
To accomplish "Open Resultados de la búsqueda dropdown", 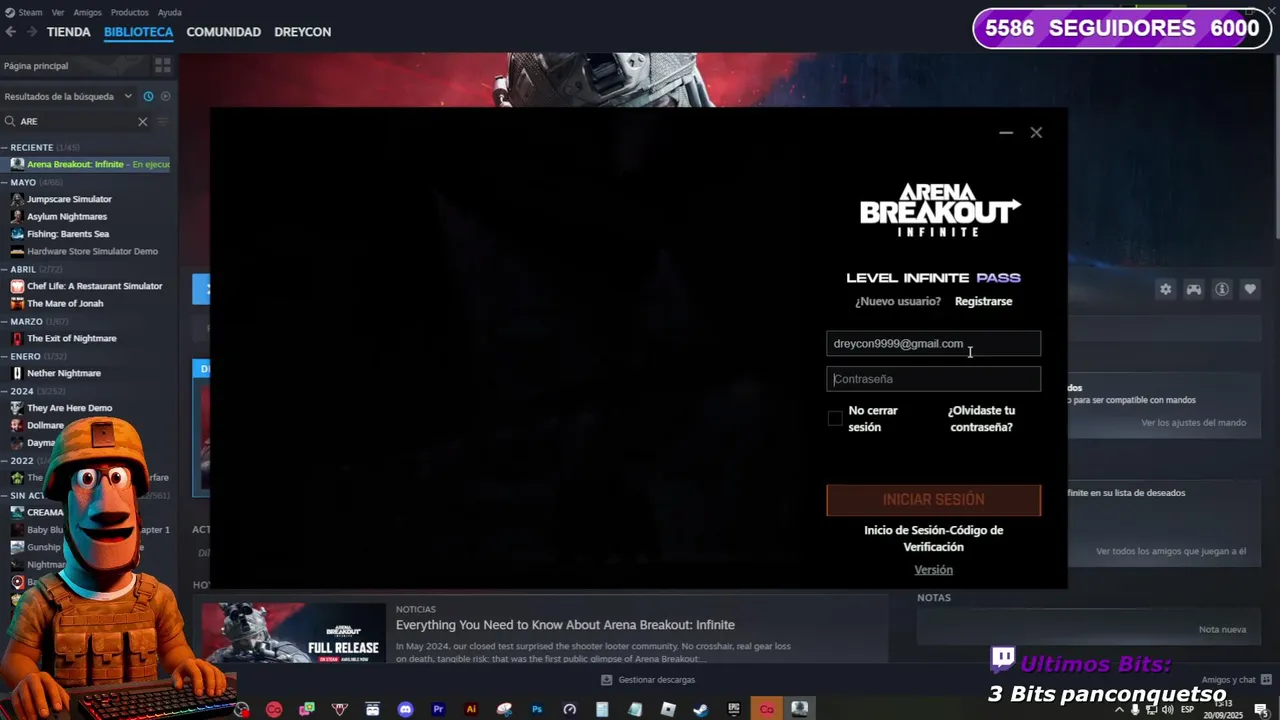I will (x=68, y=96).
